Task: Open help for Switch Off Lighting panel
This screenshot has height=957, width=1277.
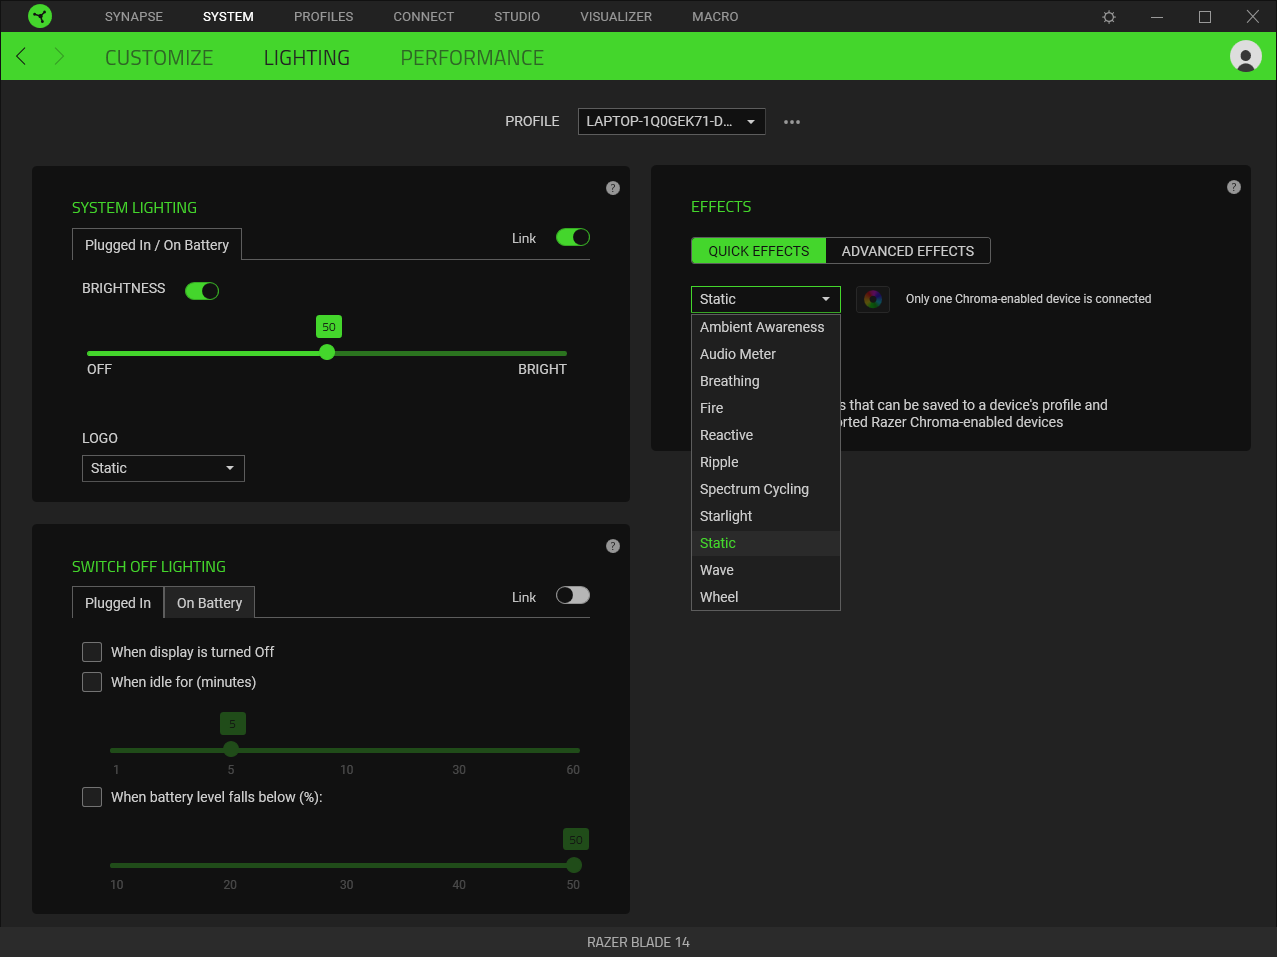Action: tap(613, 546)
